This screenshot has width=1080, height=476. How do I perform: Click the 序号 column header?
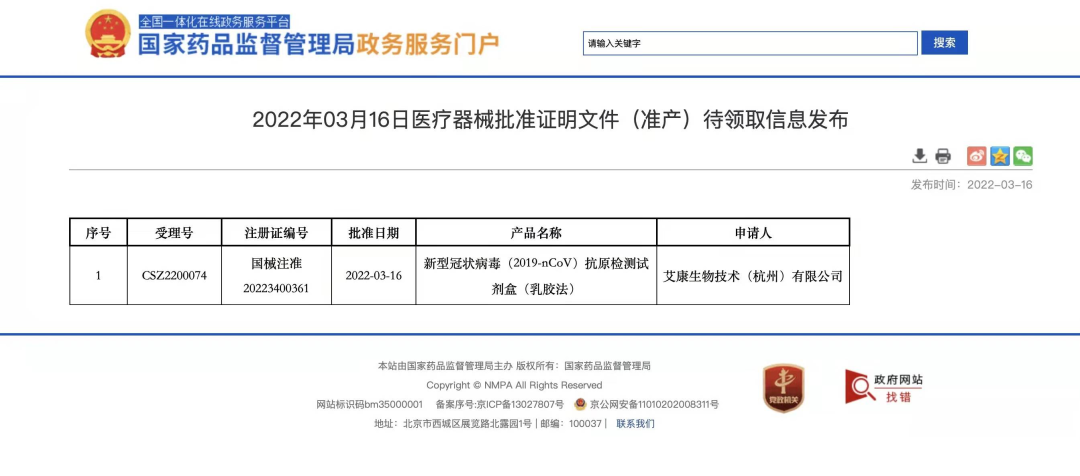(x=98, y=233)
